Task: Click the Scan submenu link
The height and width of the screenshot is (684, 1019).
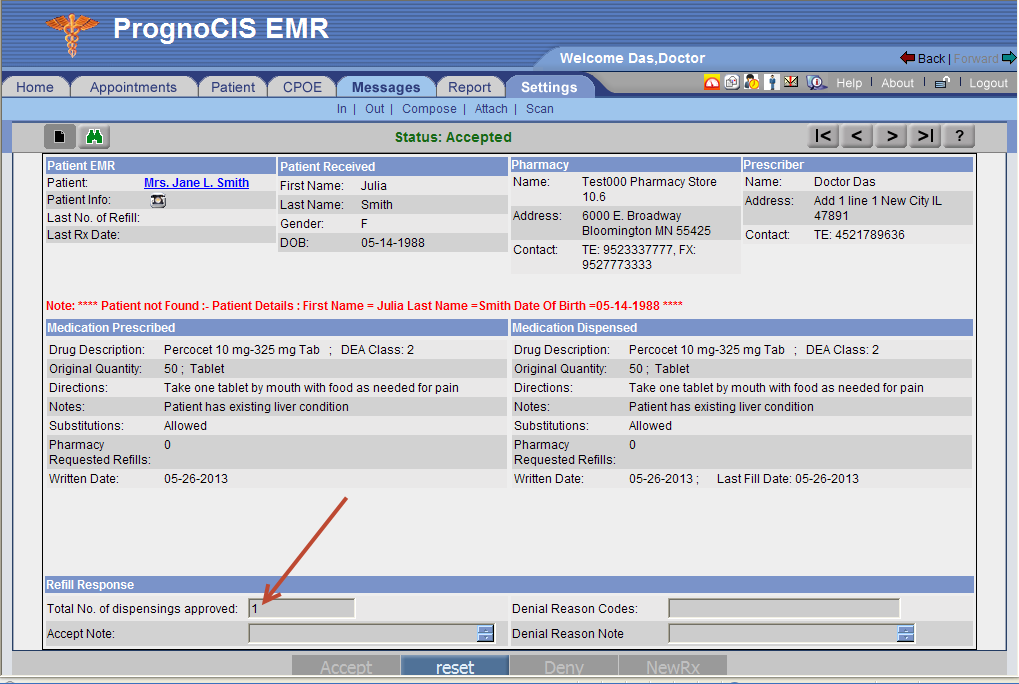Action: click(x=539, y=108)
